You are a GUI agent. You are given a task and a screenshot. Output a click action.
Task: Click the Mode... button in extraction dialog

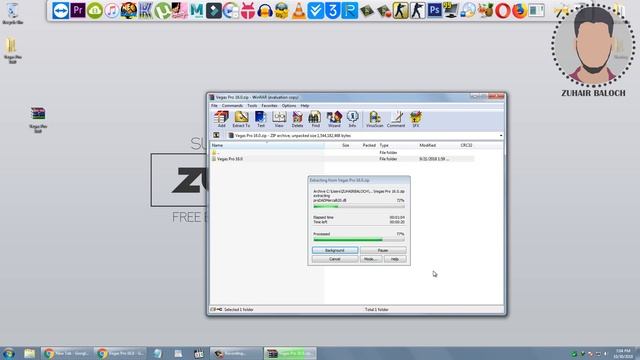click(371, 259)
